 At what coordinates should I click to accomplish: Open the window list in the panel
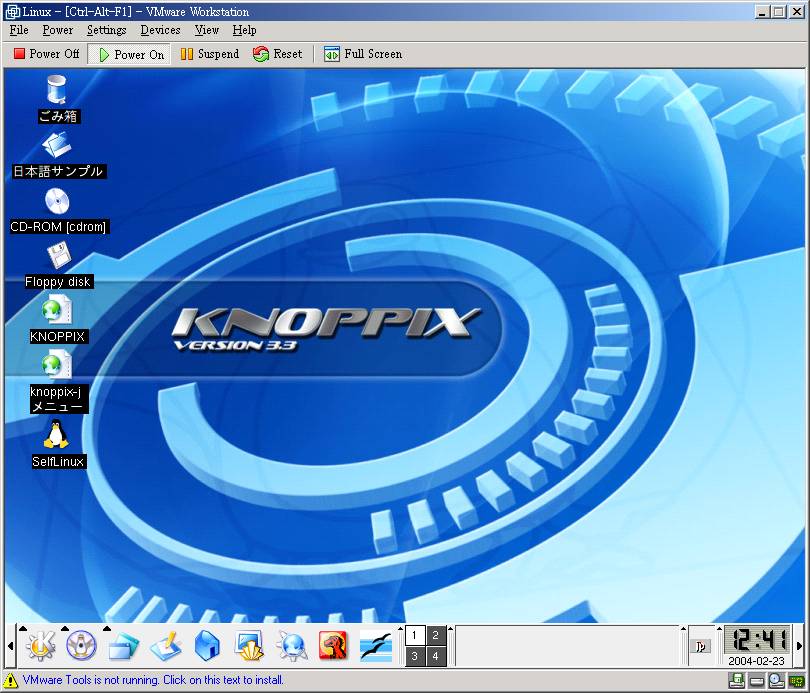point(123,645)
